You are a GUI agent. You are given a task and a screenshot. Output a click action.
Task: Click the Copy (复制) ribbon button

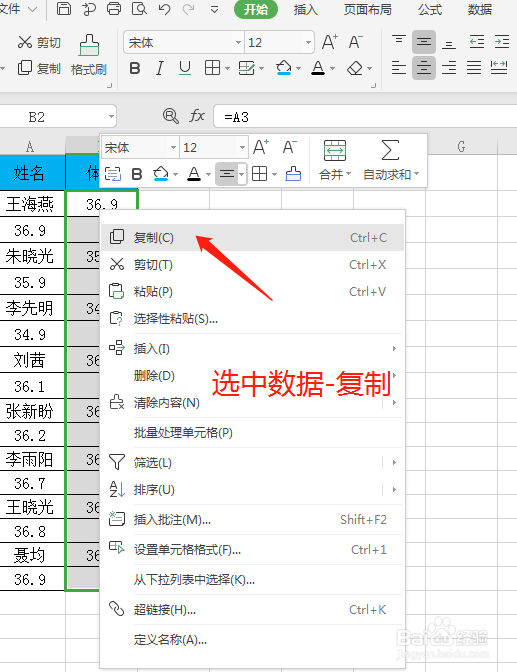point(39,68)
